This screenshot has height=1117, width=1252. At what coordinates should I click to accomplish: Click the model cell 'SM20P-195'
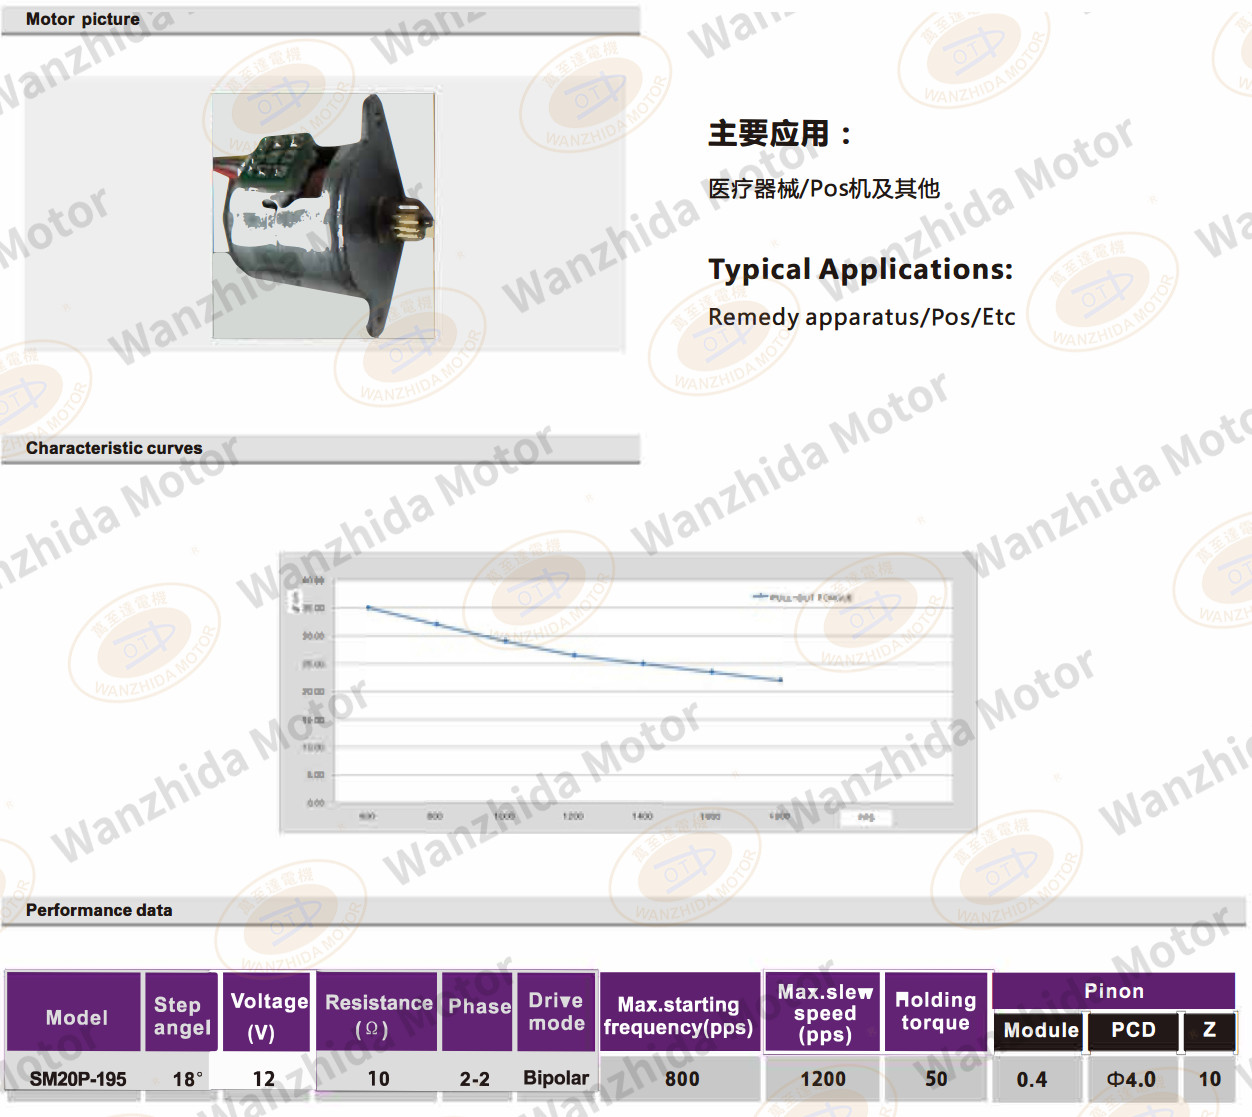(x=78, y=1079)
